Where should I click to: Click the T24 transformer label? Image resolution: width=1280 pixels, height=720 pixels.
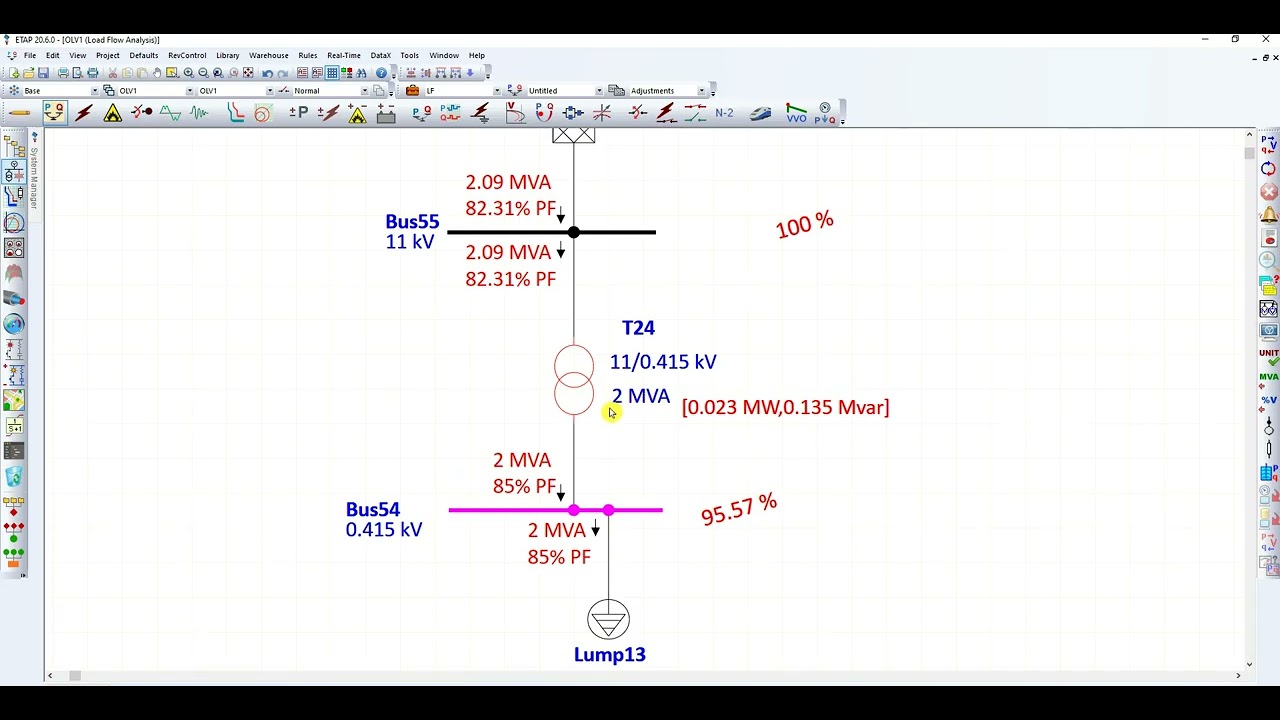tap(638, 328)
